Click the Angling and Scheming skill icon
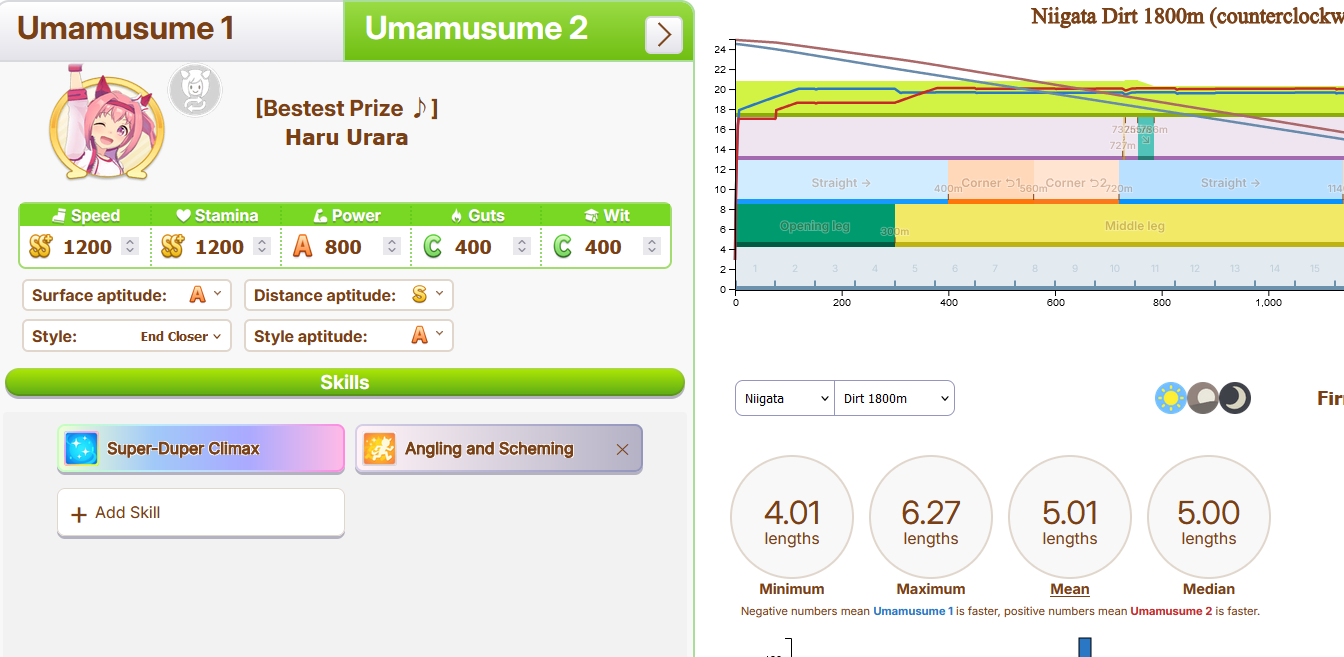 pos(379,449)
